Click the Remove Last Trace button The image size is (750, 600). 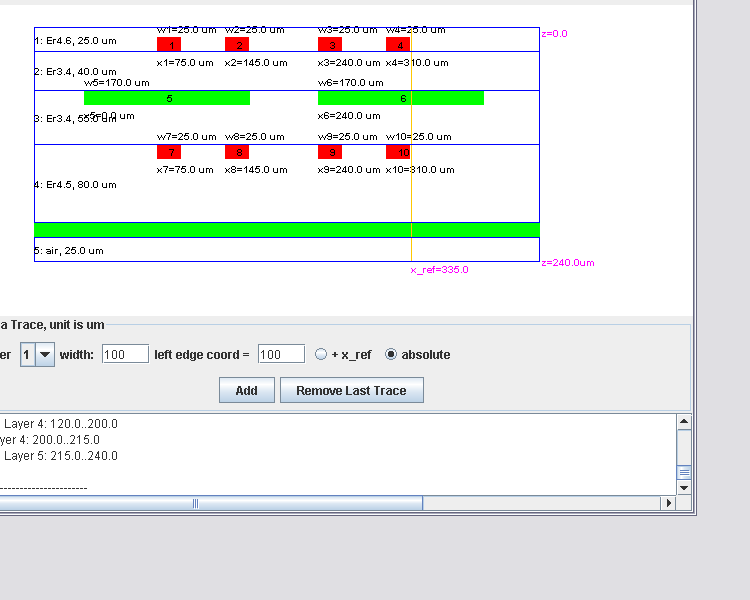coord(351,390)
